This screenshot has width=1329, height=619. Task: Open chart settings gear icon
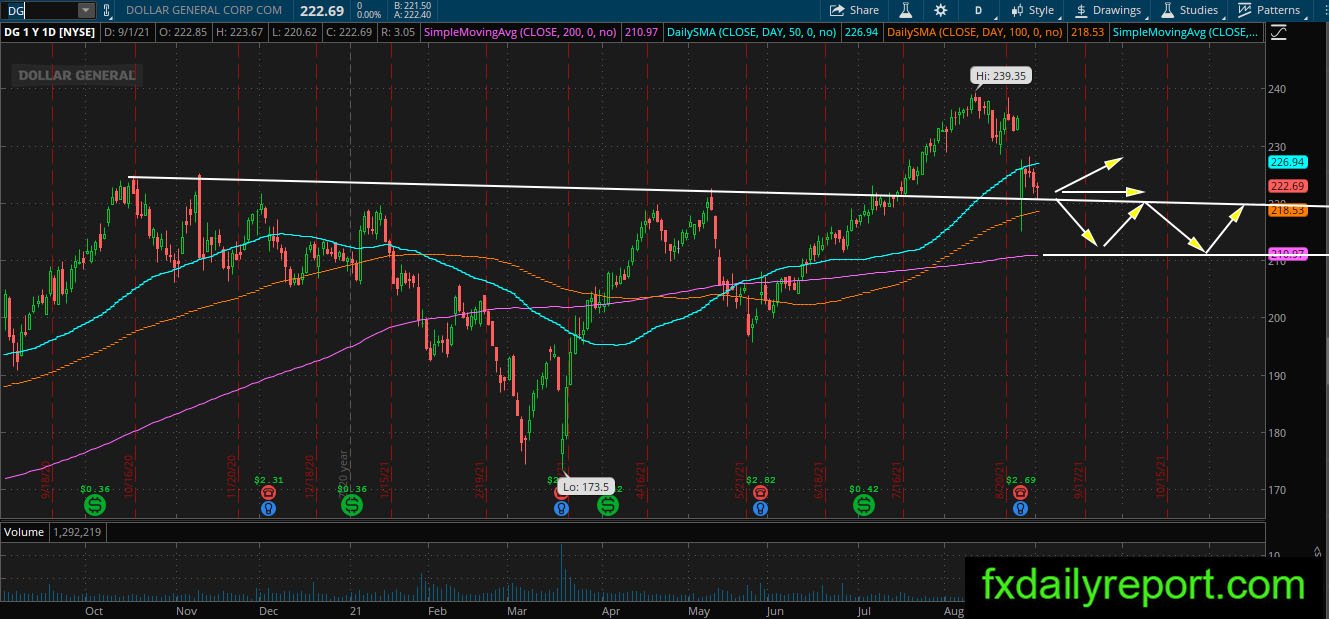coord(941,10)
